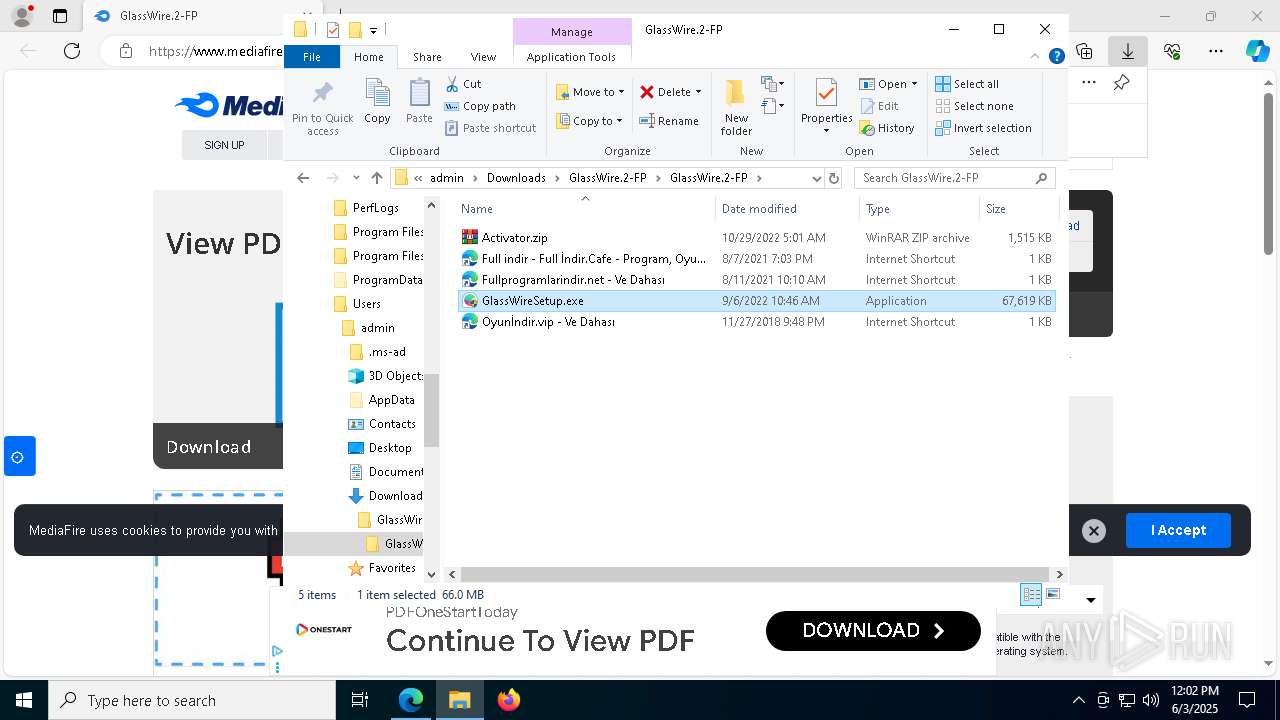Screen dimensions: 1280x720
Task: Switch to View ribbon tab
Action: pos(483,57)
